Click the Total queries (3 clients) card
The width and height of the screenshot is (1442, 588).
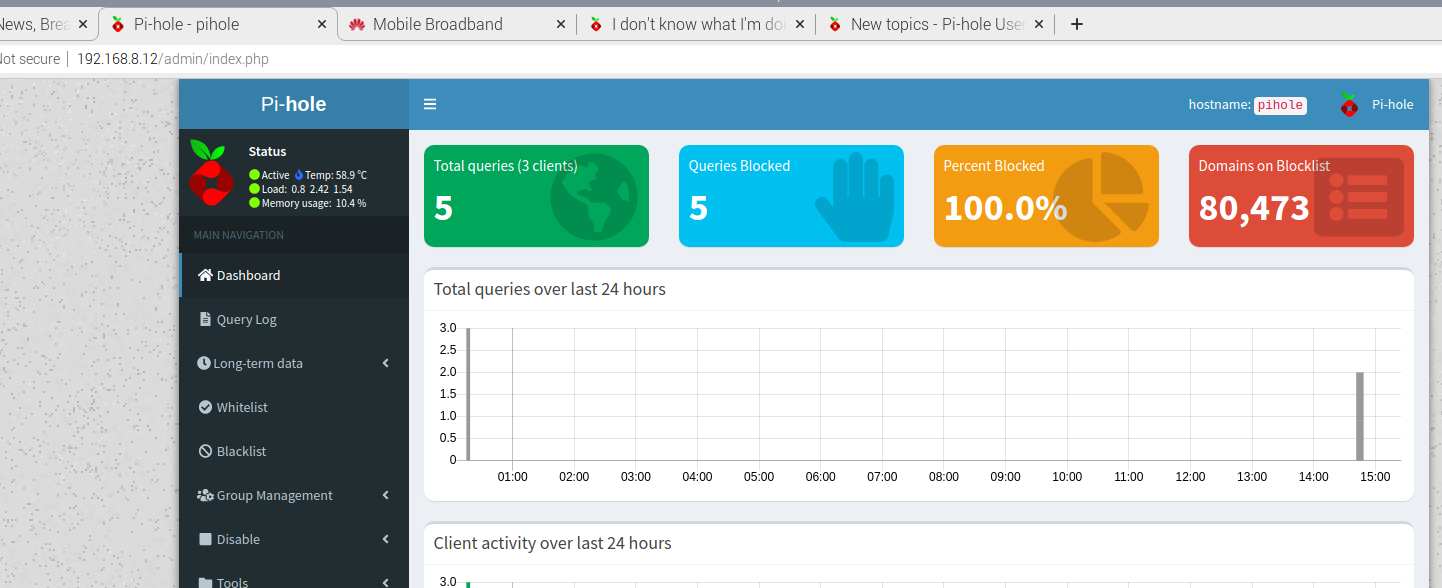point(536,196)
